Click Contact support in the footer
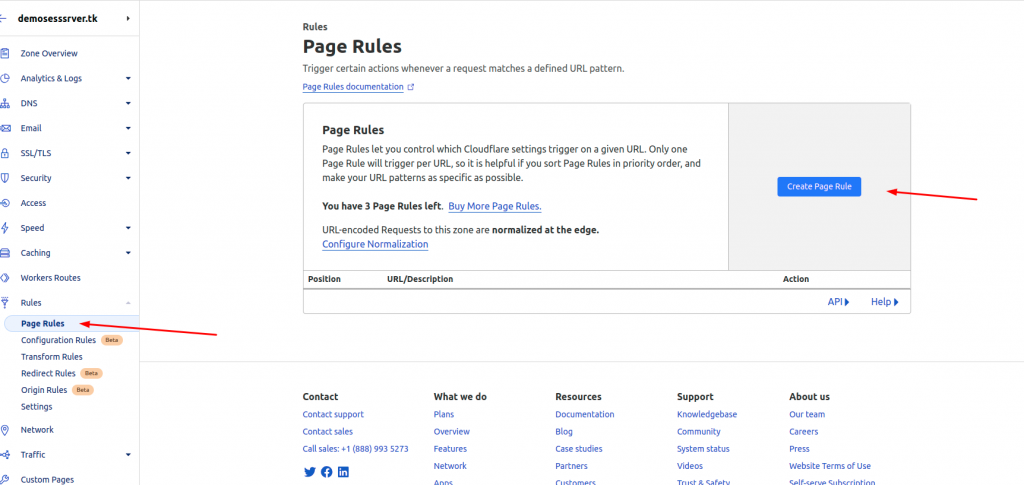1024x485 pixels. point(333,415)
